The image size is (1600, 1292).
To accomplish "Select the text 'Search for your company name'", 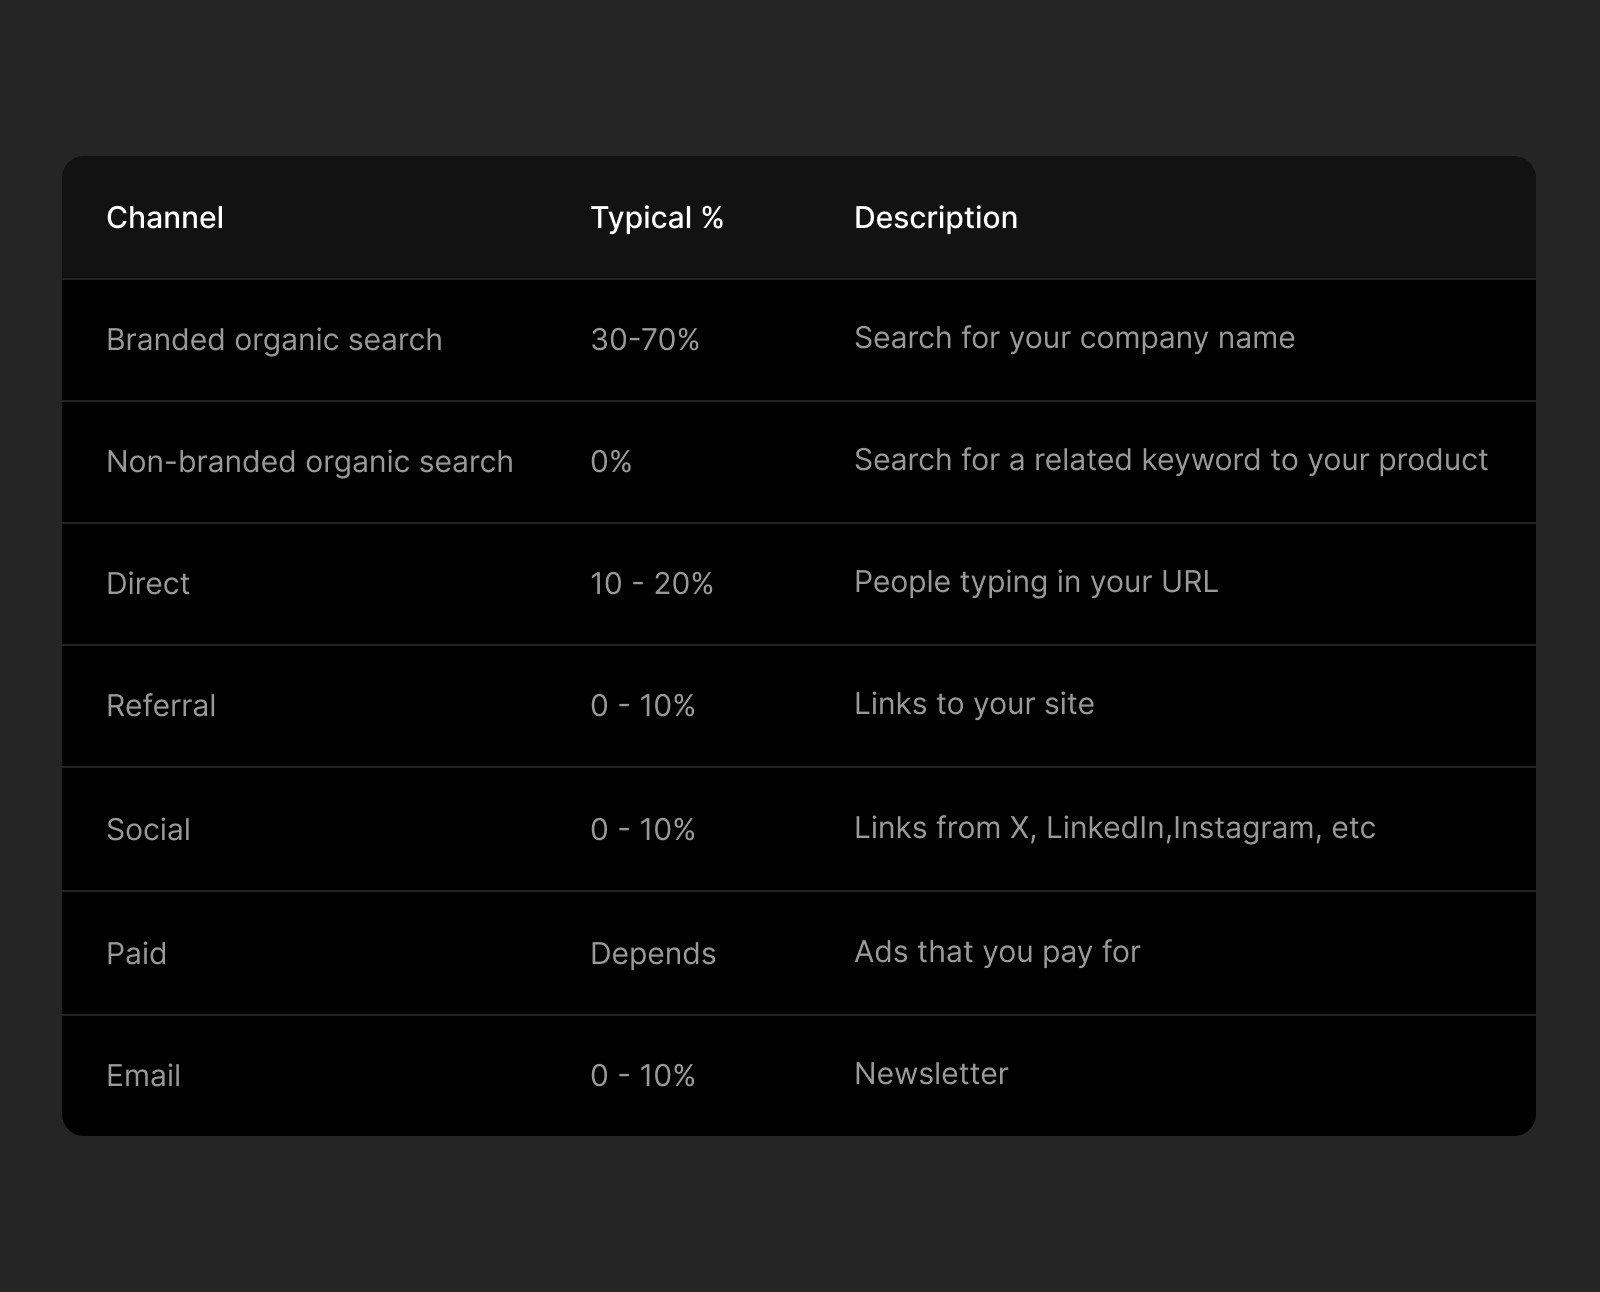I will [1074, 338].
